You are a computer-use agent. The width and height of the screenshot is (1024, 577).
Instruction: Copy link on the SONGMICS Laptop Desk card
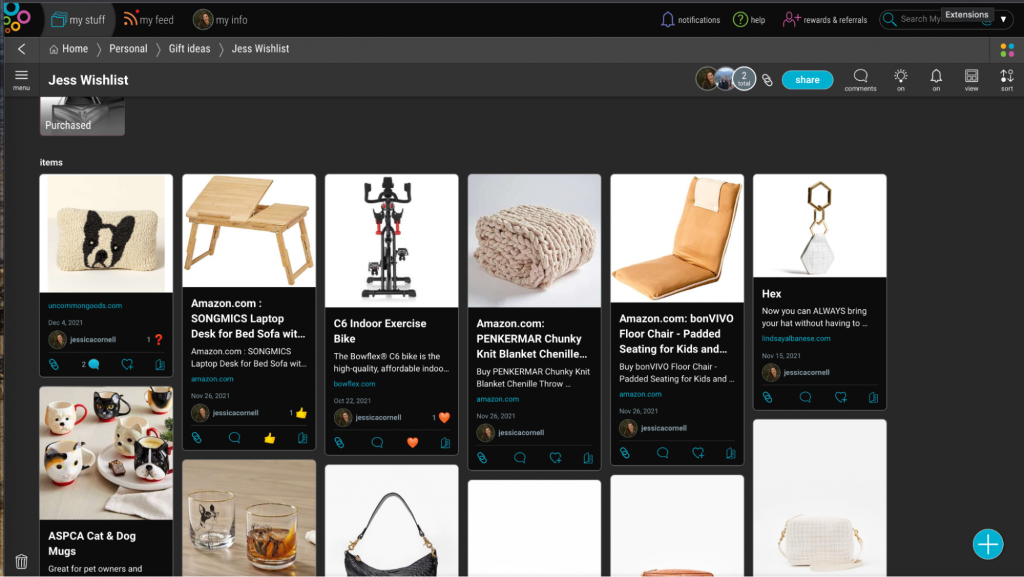pyautogui.click(x=197, y=438)
